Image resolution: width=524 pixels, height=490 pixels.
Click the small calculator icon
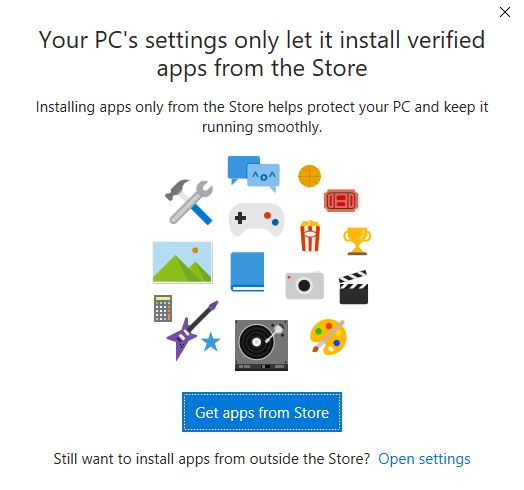pos(163,309)
